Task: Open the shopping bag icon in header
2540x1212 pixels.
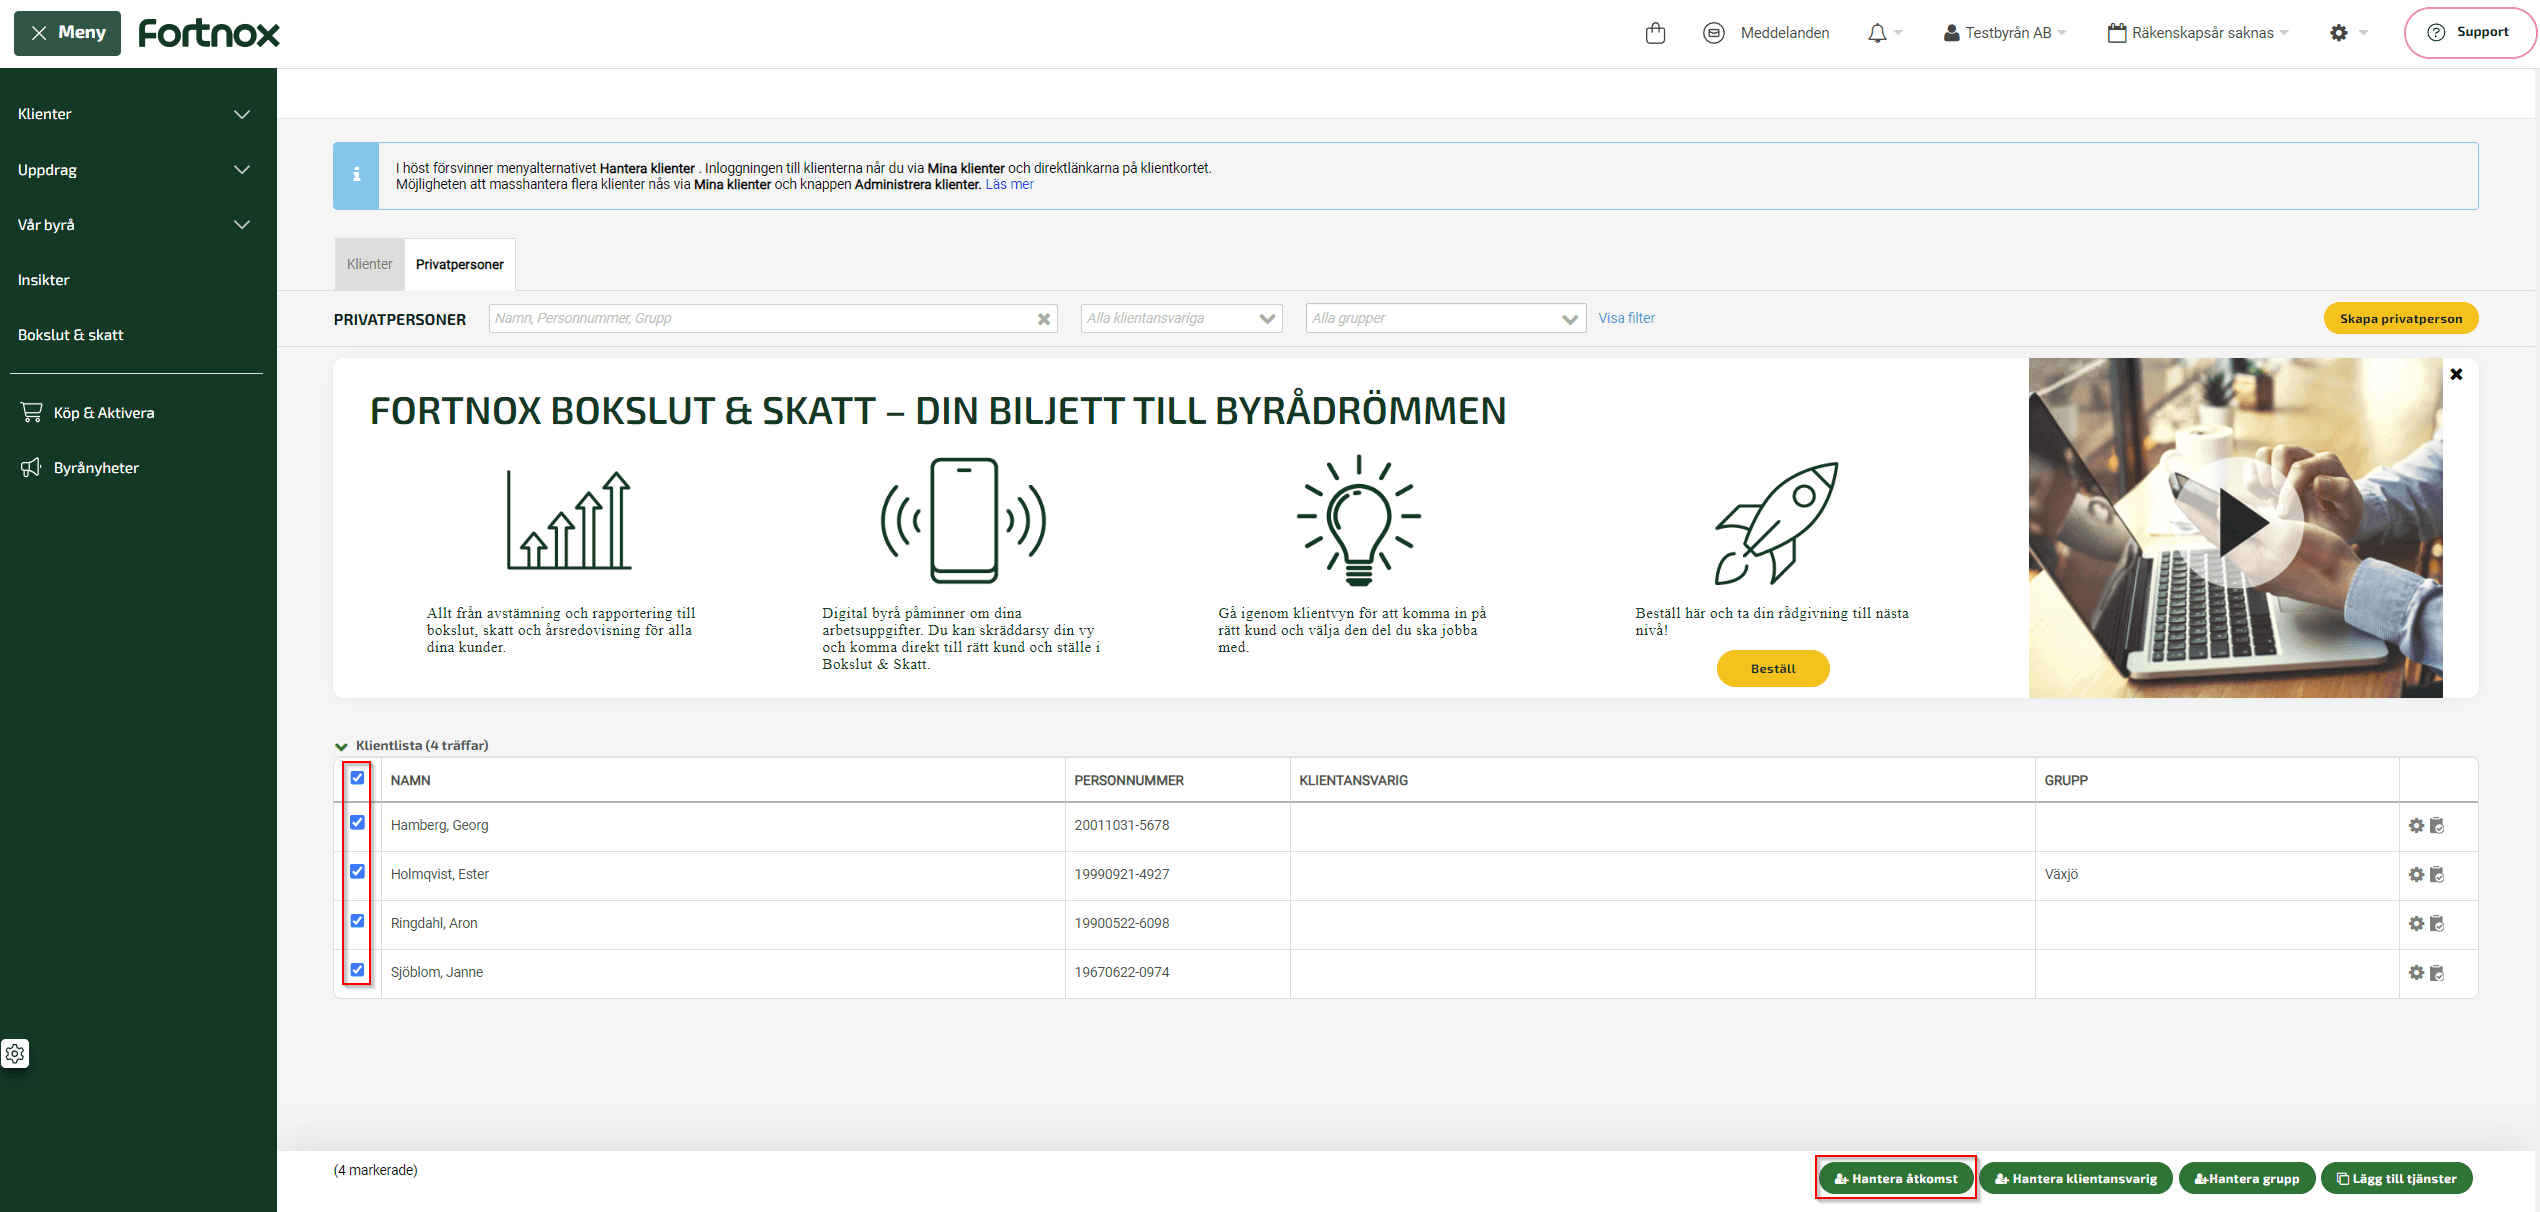Action: point(1655,33)
